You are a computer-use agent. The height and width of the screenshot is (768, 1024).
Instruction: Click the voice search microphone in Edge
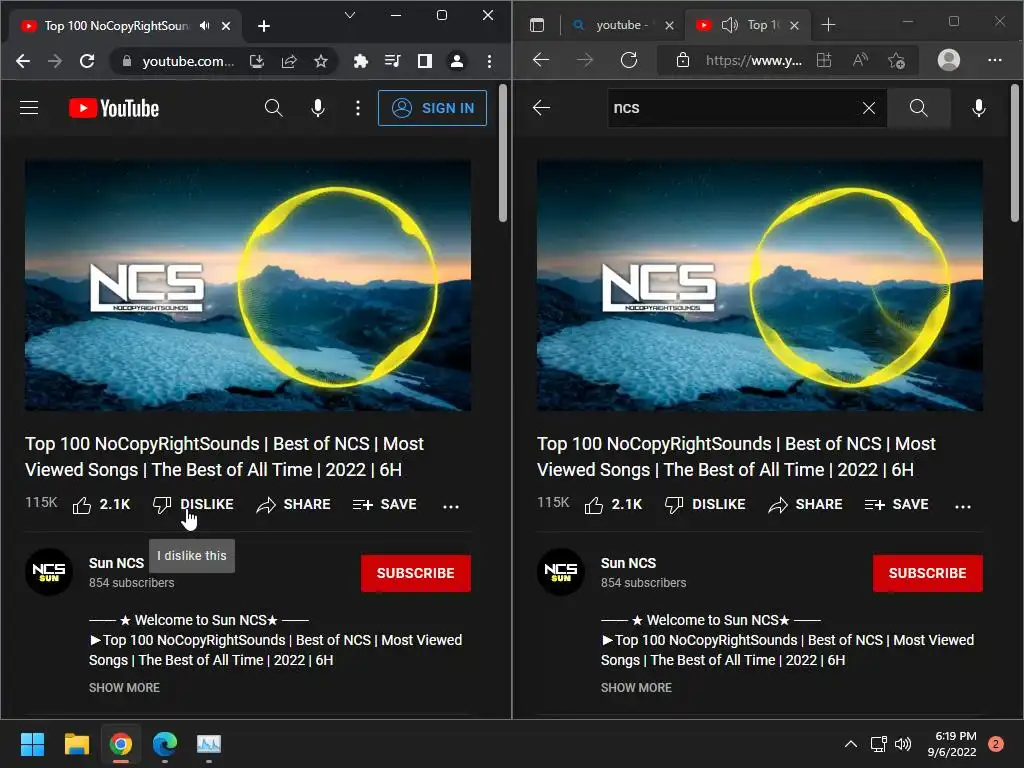click(x=978, y=108)
